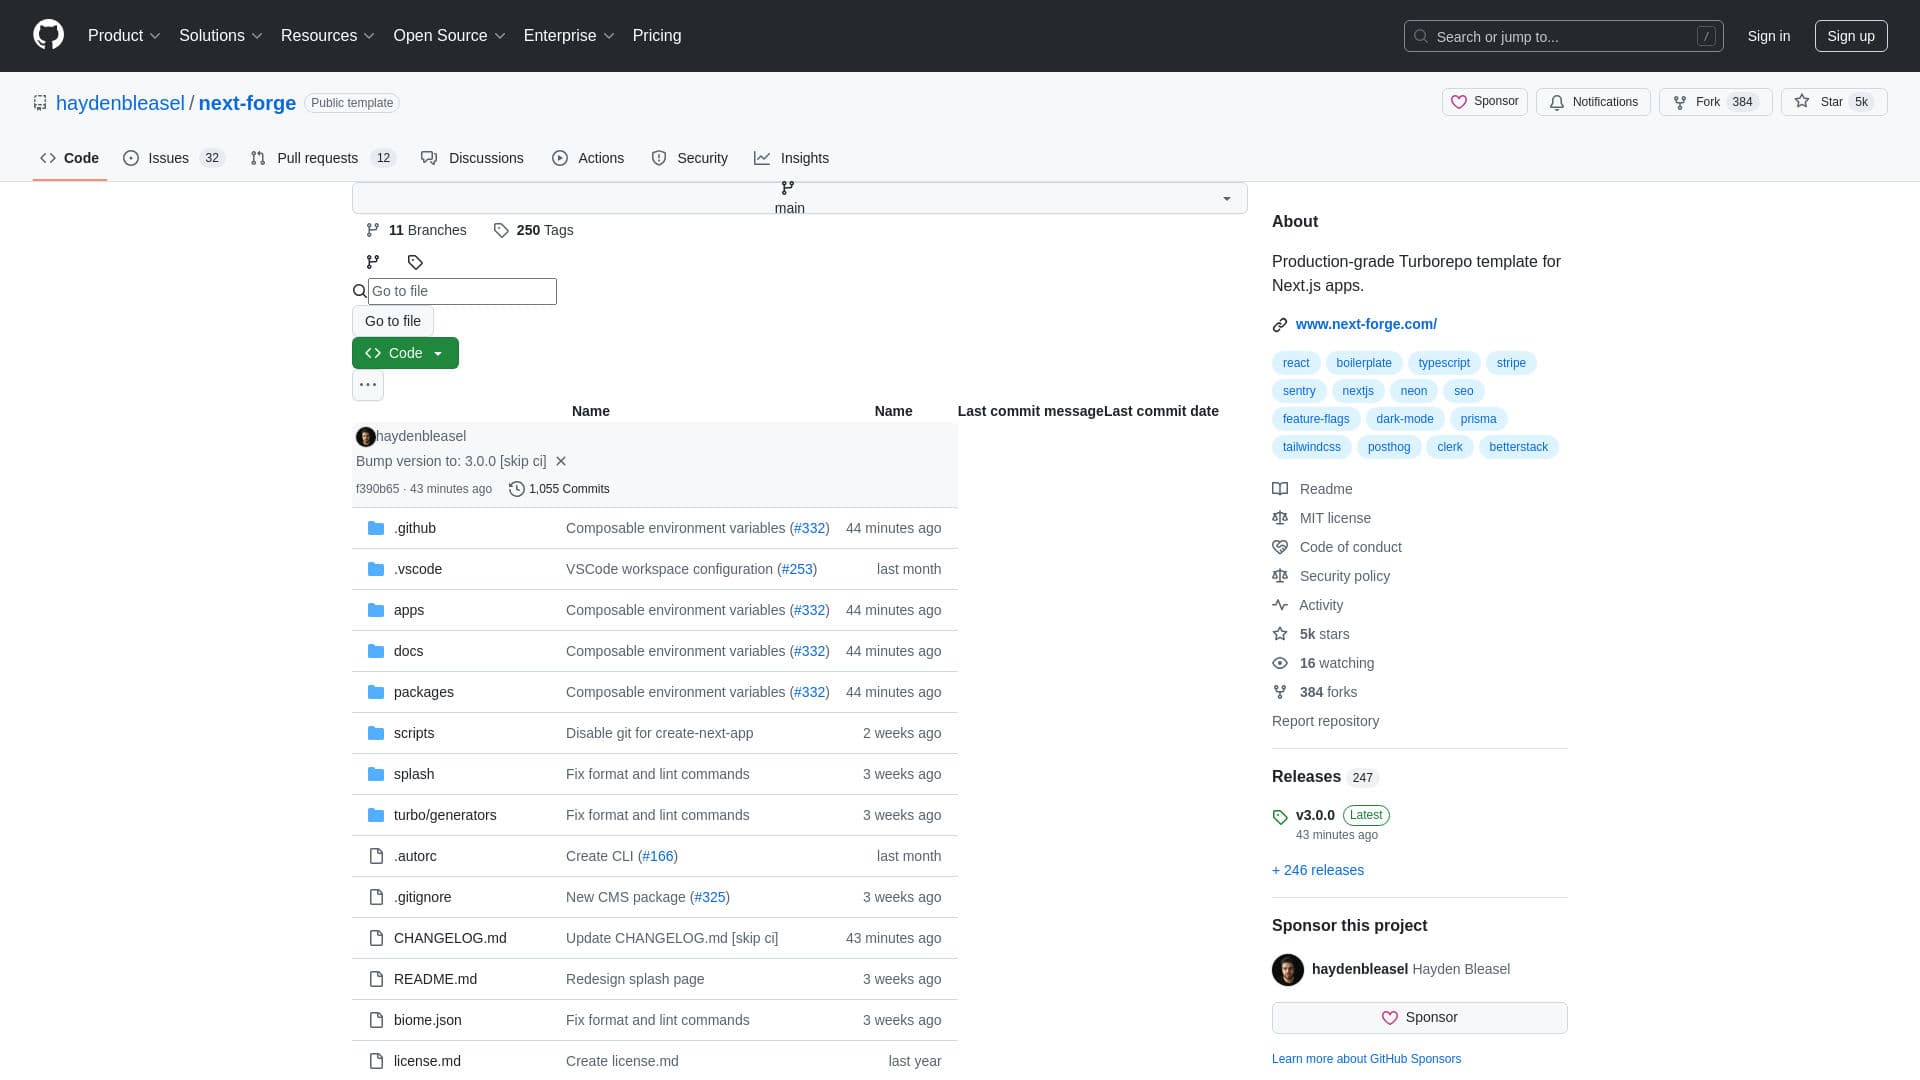Switch to the Issues tab
The image size is (1920, 1080).
click(174, 158)
